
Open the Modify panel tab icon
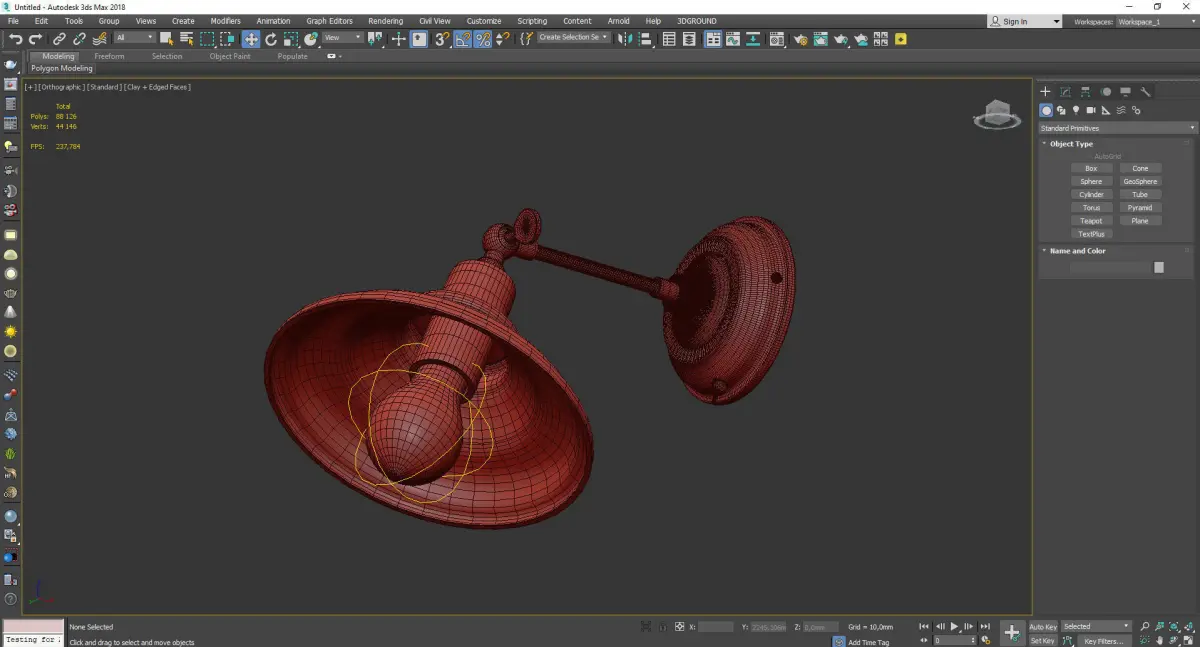tap(1065, 92)
